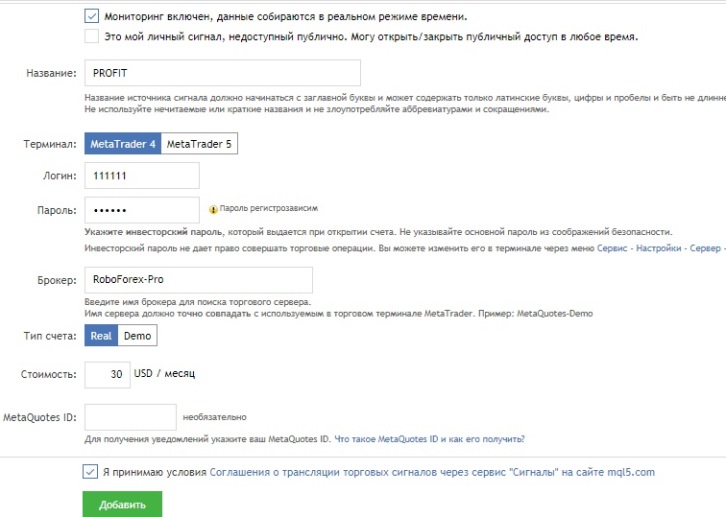The width and height of the screenshot is (726, 517).
Task: Select the MetaTrader 4 terminal option
Action: pyautogui.click(x=122, y=144)
